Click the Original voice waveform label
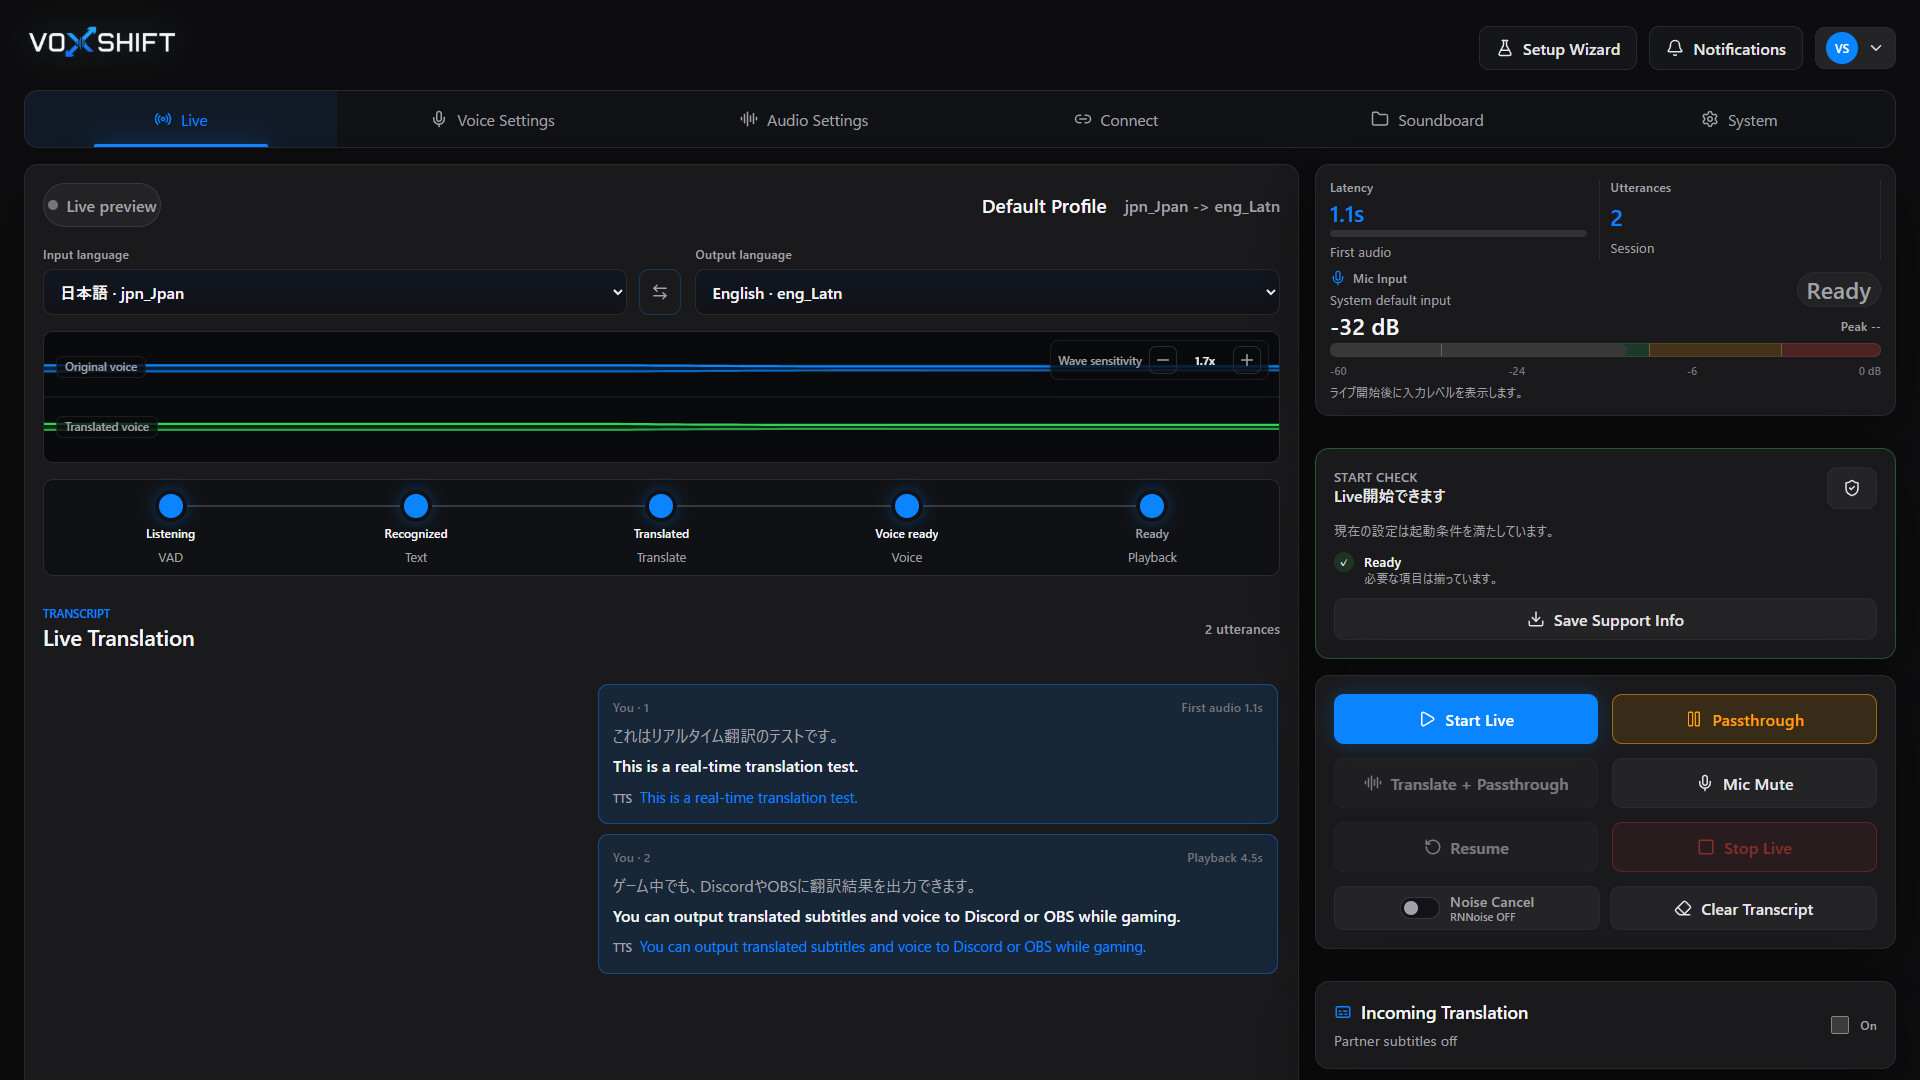Image resolution: width=1920 pixels, height=1080 pixels. click(x=101, y=367)
